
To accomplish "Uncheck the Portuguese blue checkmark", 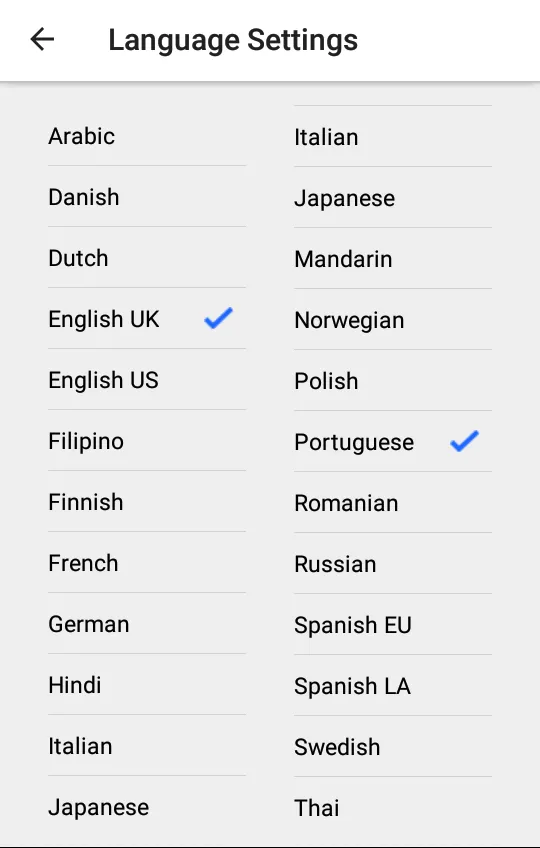I will click(x=464, y=441).
